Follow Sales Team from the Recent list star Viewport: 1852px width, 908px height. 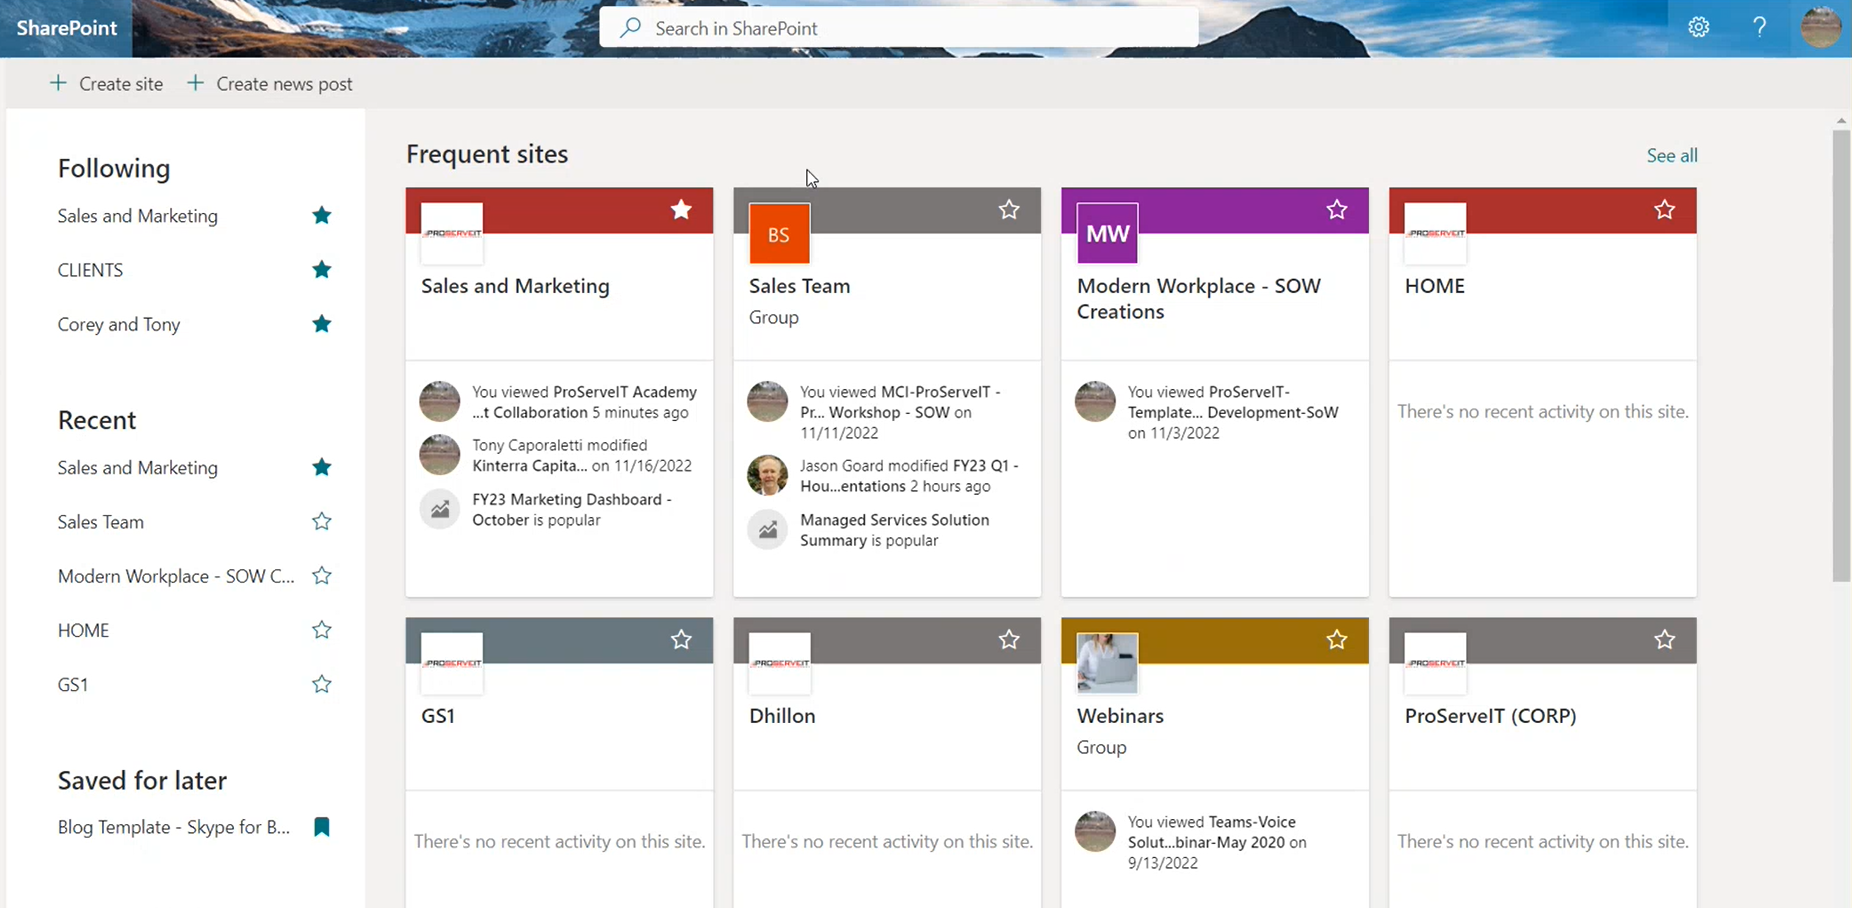[x=321, y=521]
